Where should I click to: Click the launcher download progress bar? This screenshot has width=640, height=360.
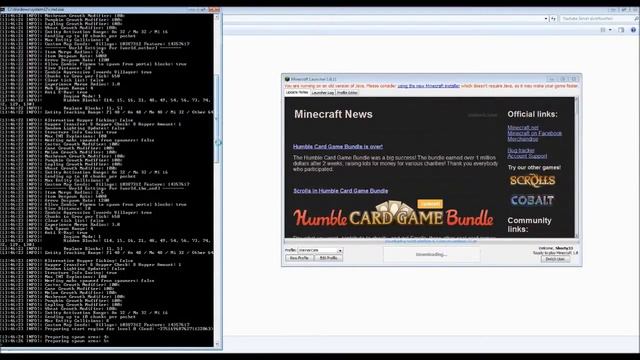coord(431,241)
